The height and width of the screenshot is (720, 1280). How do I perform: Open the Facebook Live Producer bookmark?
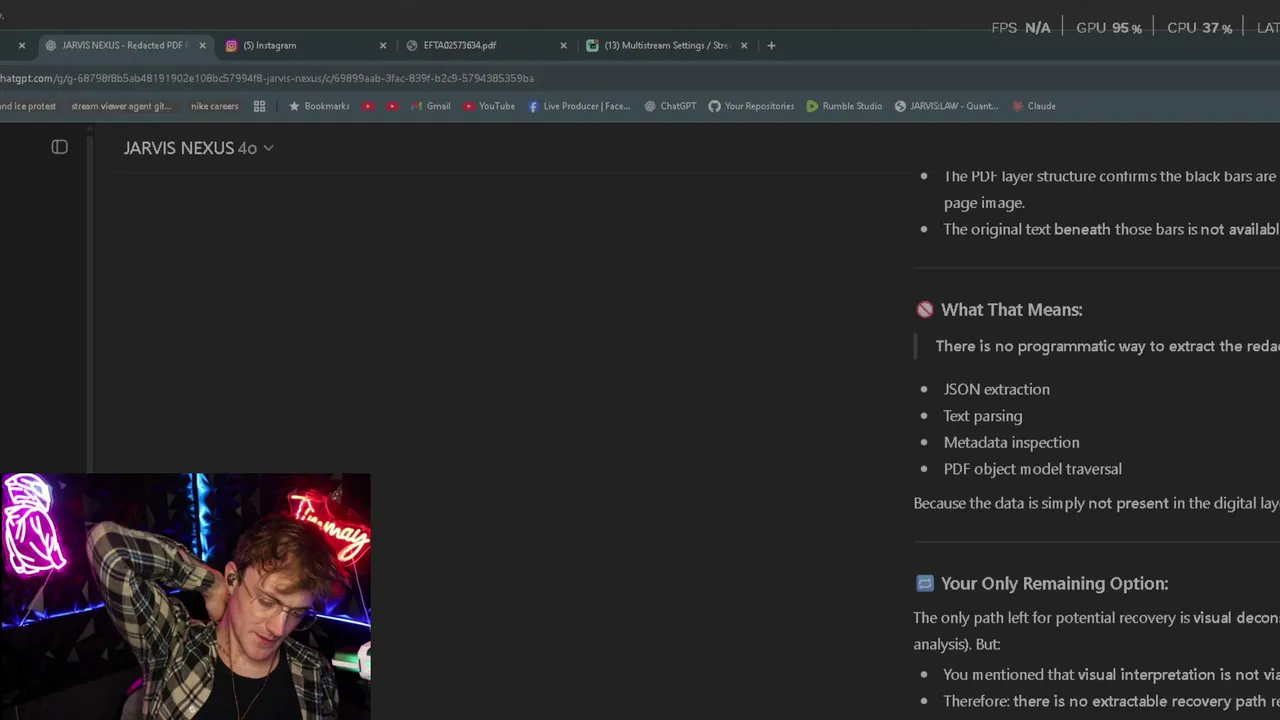coord(579,106)
